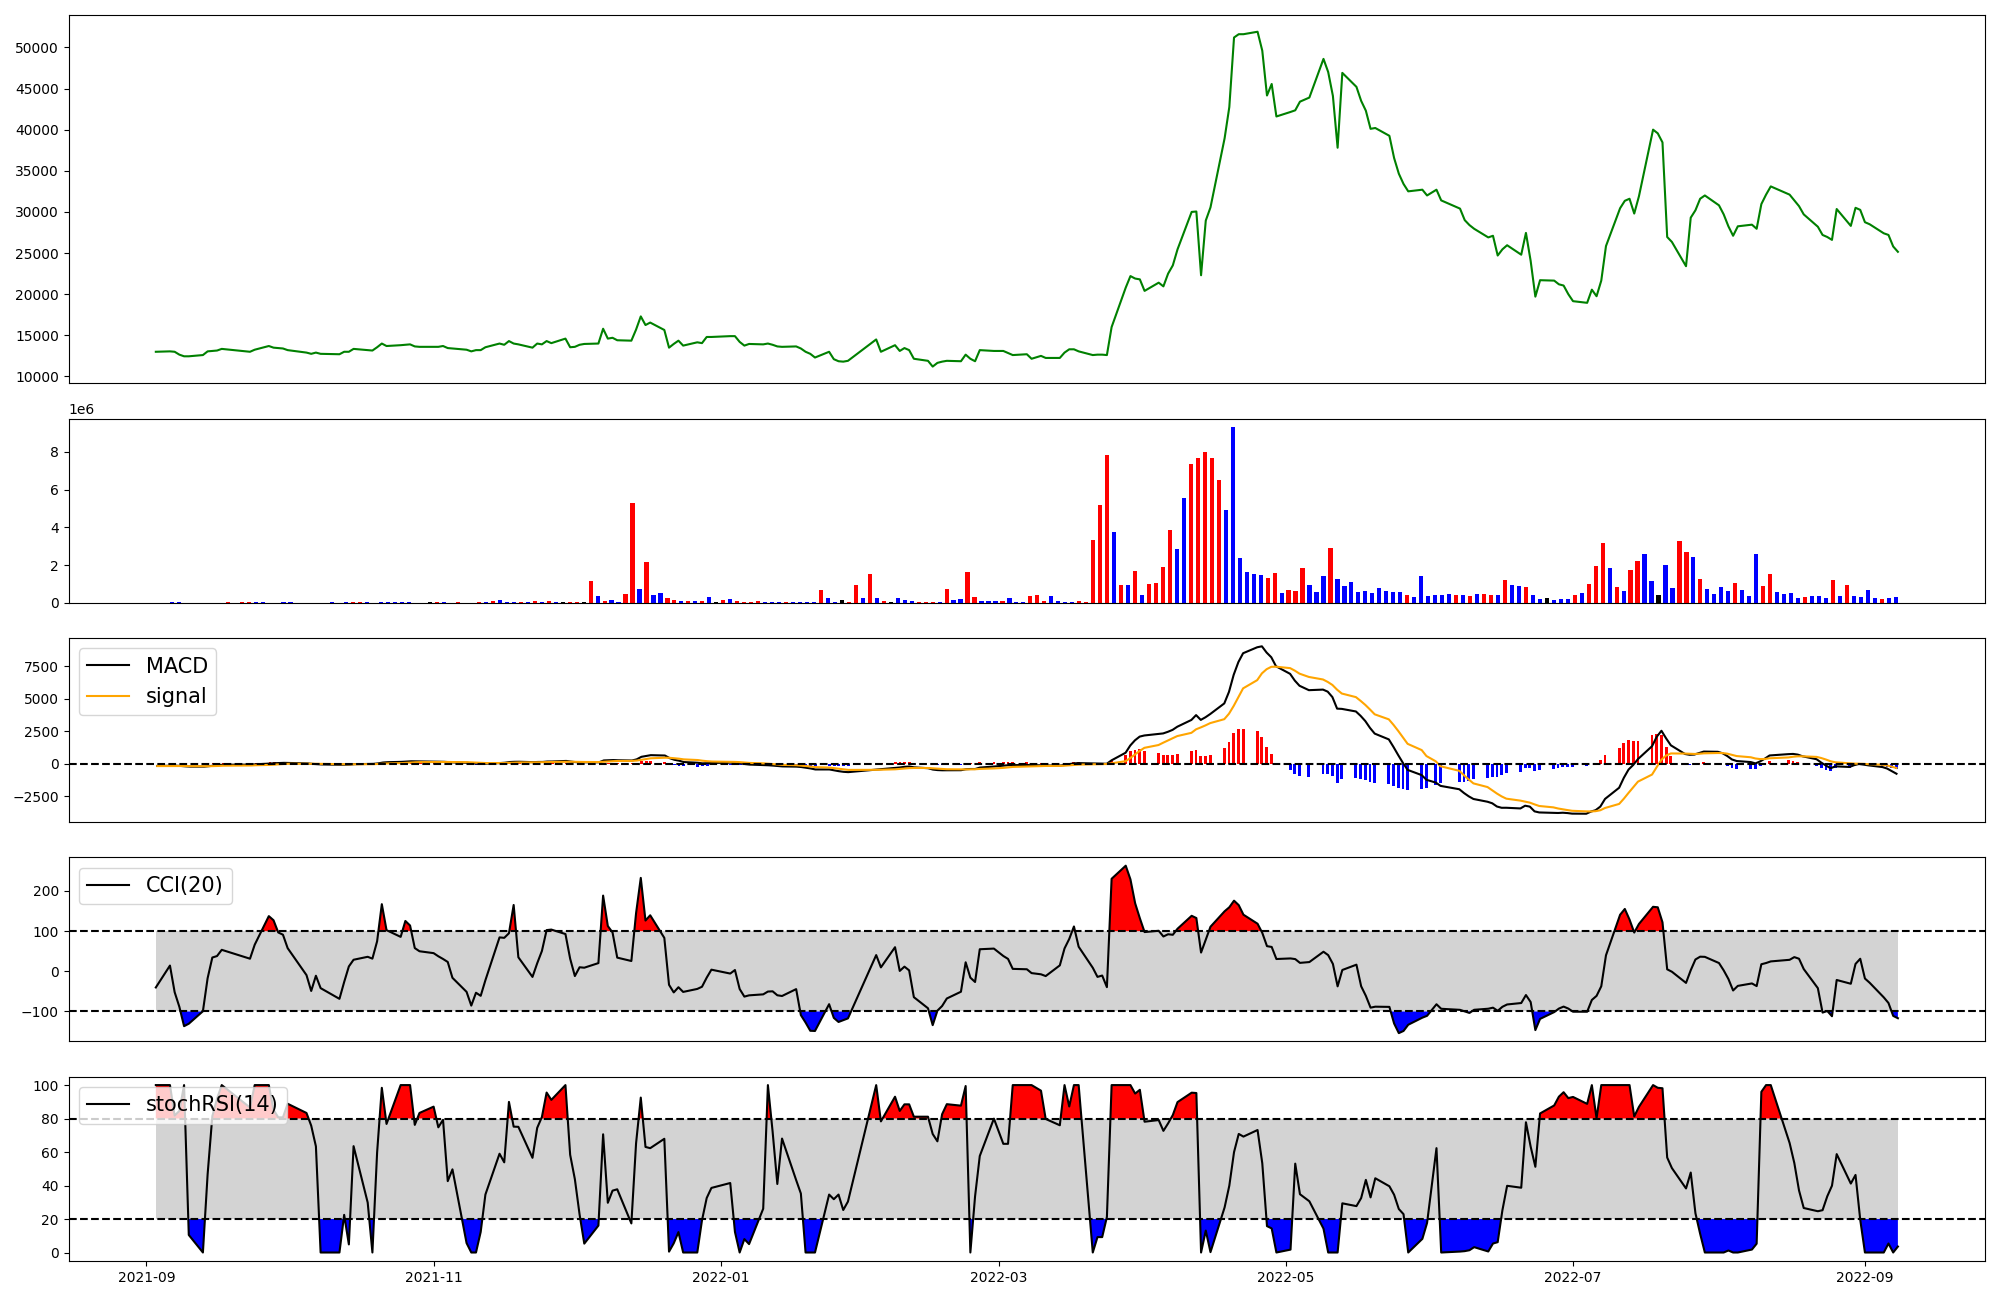Click the 2021-11 x-axis date label
This screenshot has height=1300, width=2000.
pyautogui.click(x=434, y=1277)
